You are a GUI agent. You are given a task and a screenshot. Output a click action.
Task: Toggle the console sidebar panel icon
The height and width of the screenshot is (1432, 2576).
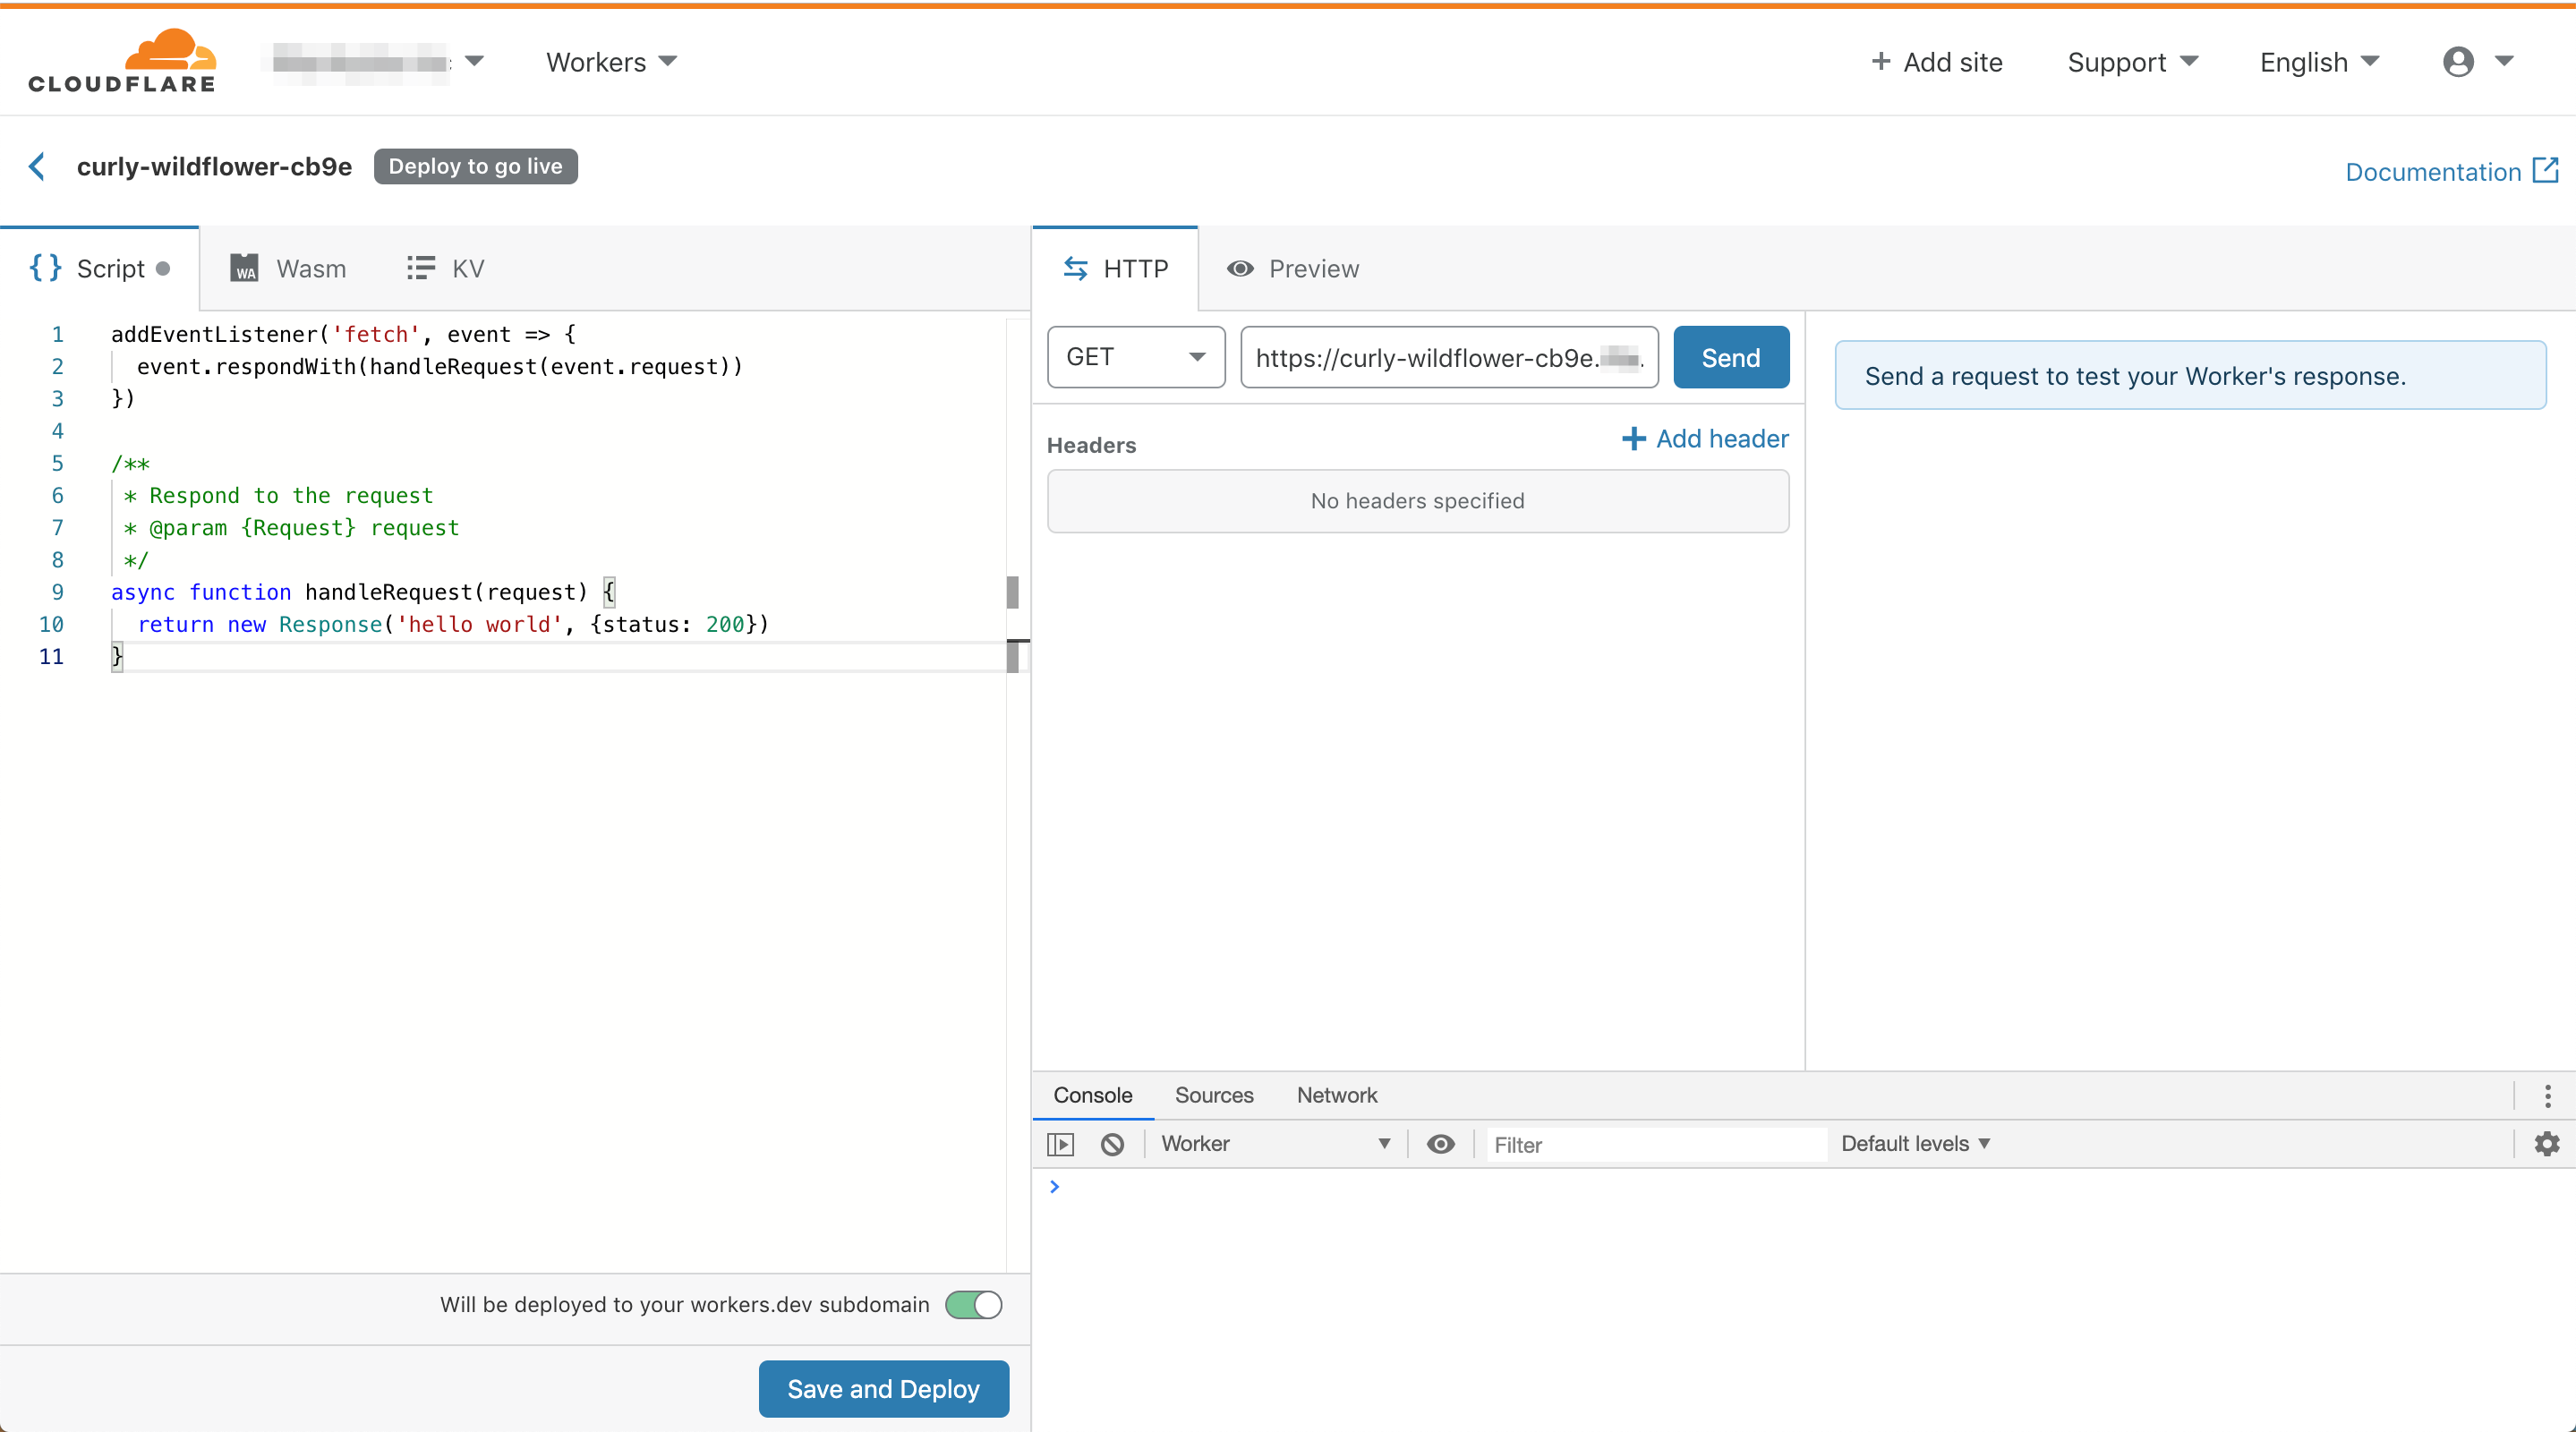coord(1060,1143)
